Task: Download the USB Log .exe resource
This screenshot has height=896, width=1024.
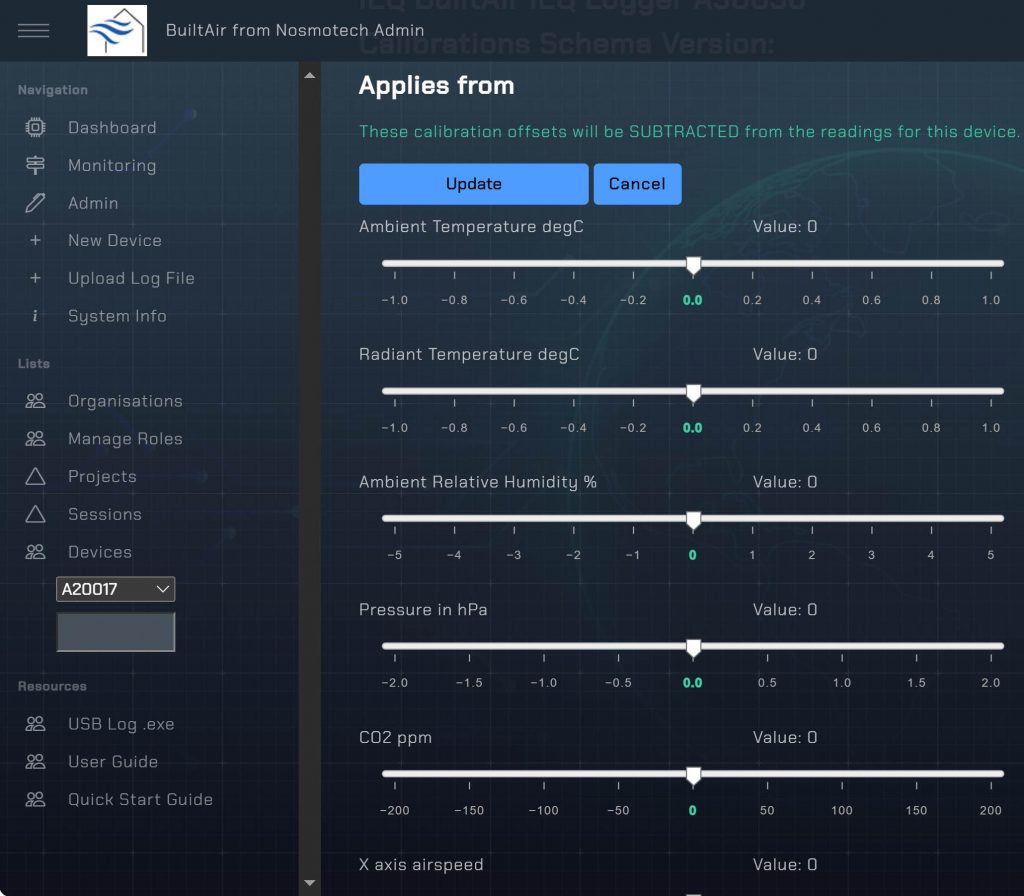Action: 121,725
